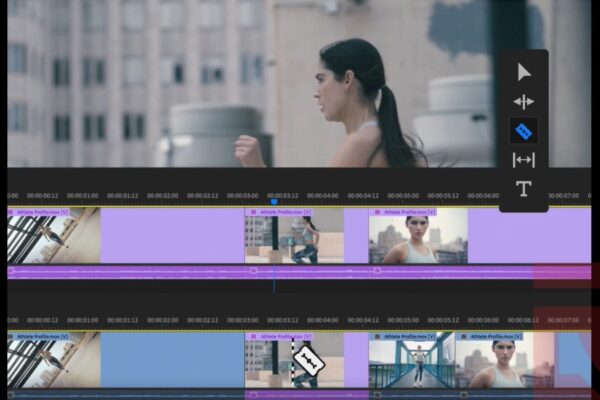Click 00:00:02:00 on the lower time ruler
The height and width of the screenshot is (400, 600).
[x=162, y=320]
